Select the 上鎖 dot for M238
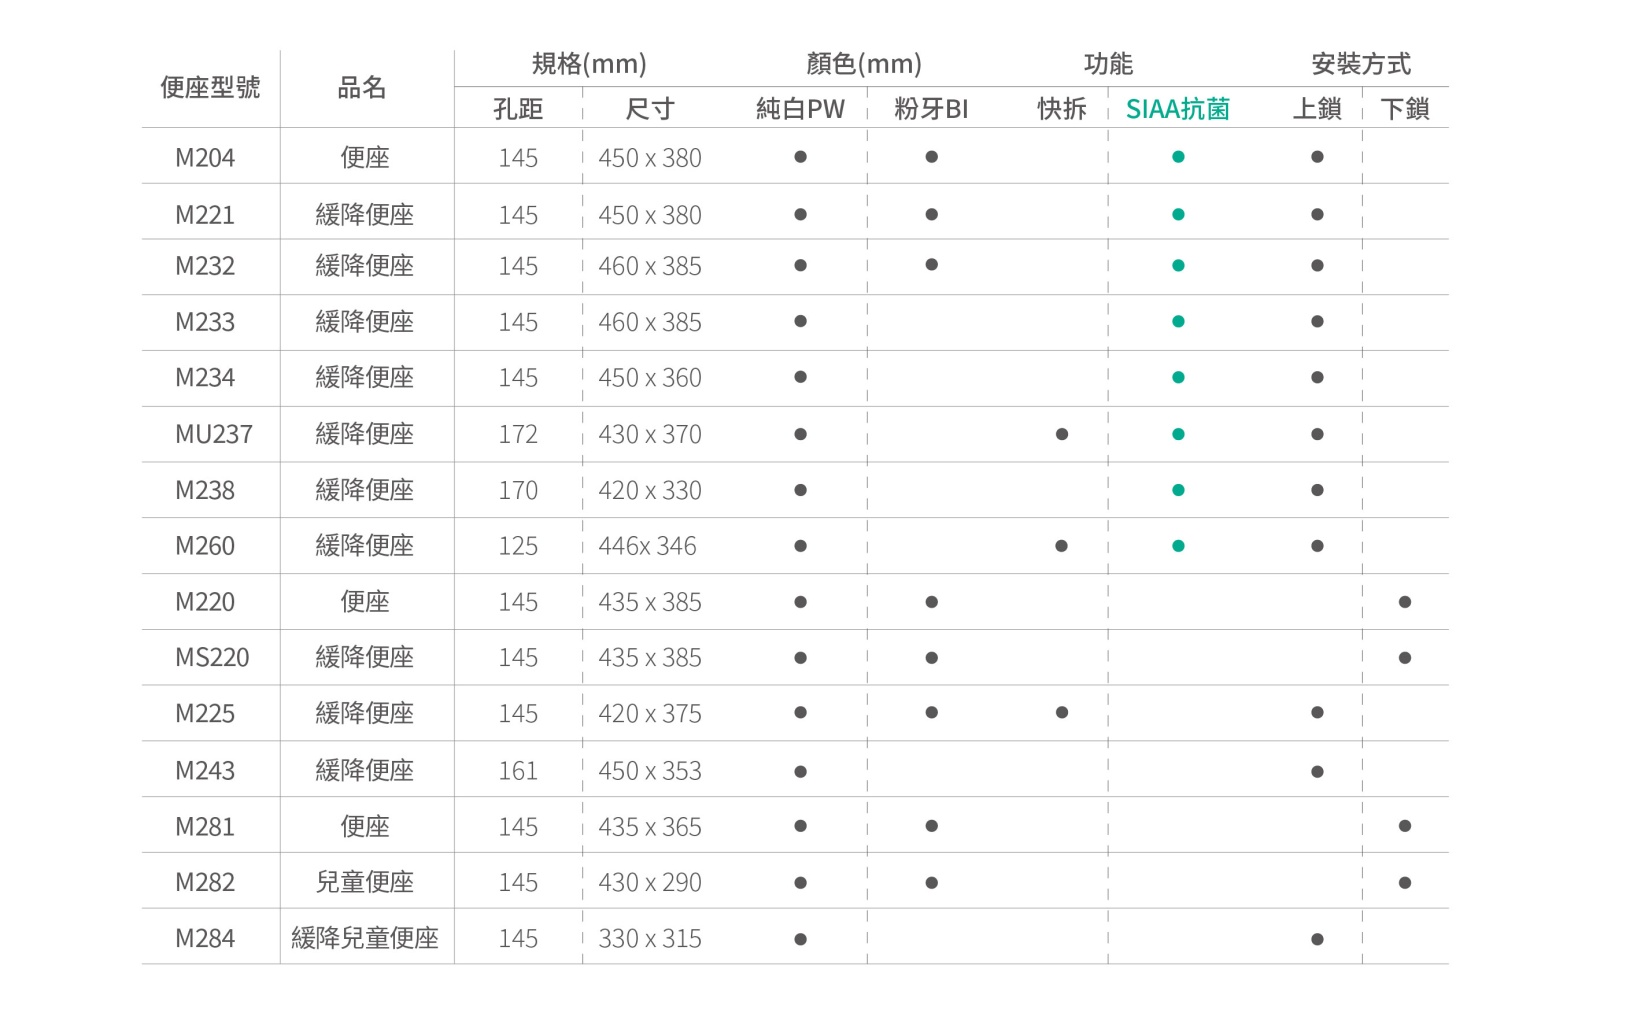Screen dimensions: 1626x1024 point(1318,489)
